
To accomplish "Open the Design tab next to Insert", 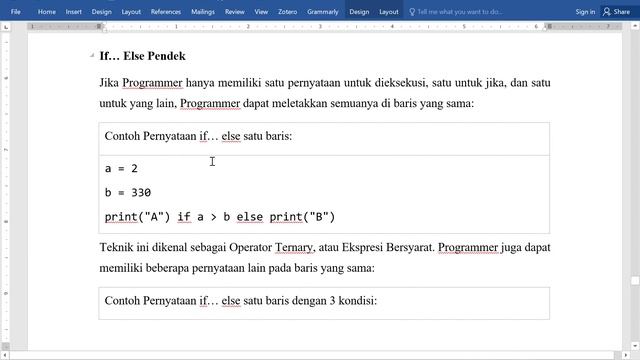I will [101, 12].
